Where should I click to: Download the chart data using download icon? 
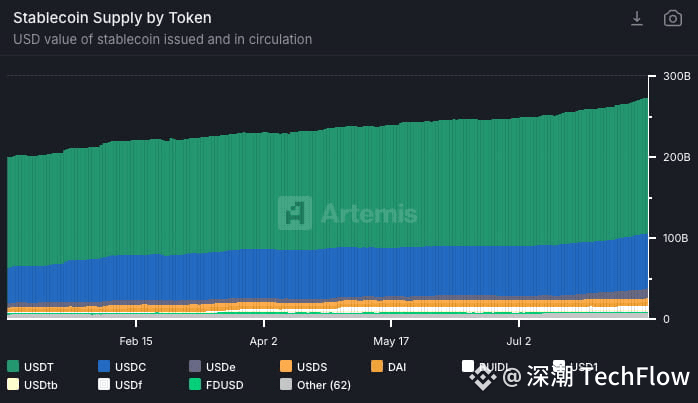pyautogui.click(x=637, y=19)
